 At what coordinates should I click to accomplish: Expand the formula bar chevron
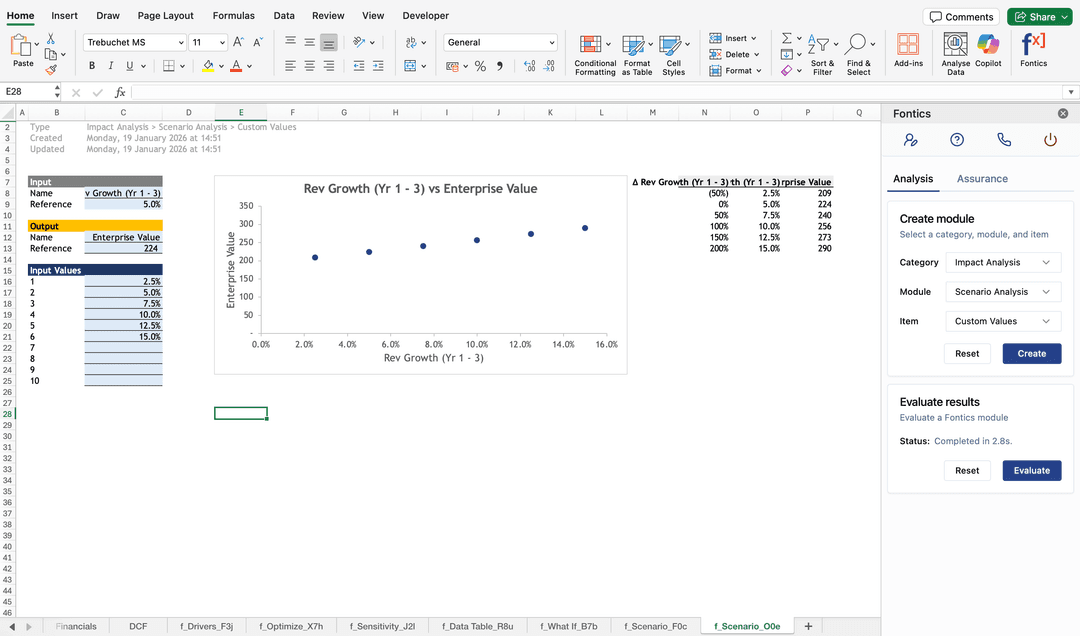click(x=1070, y=92)
